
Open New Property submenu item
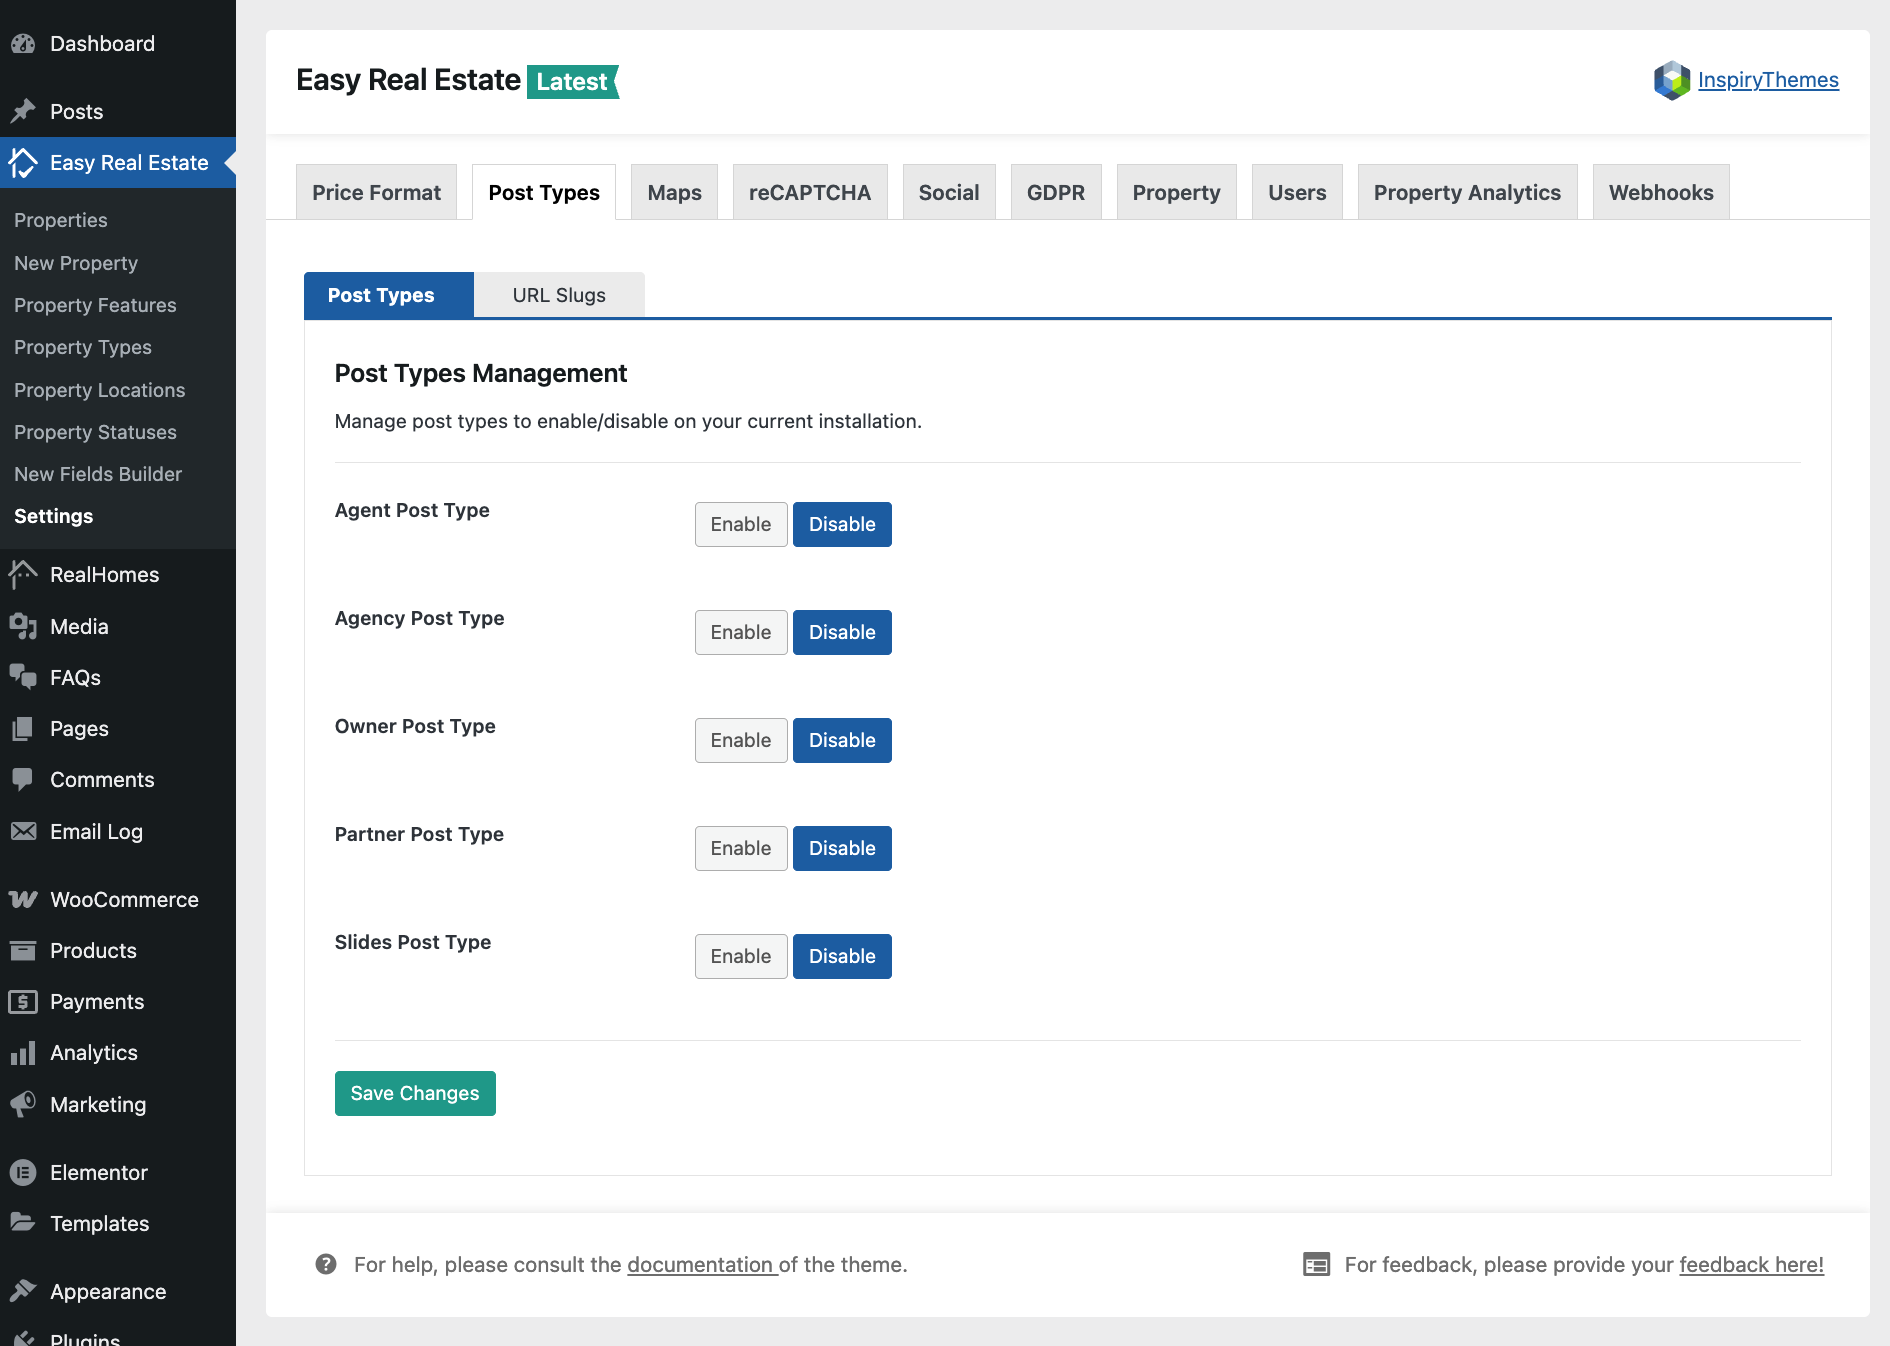coord(76,263)
